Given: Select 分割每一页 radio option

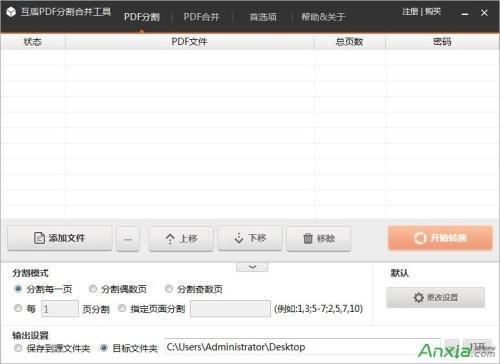Looking at the screenshot, I should click(x=18, y=289).
